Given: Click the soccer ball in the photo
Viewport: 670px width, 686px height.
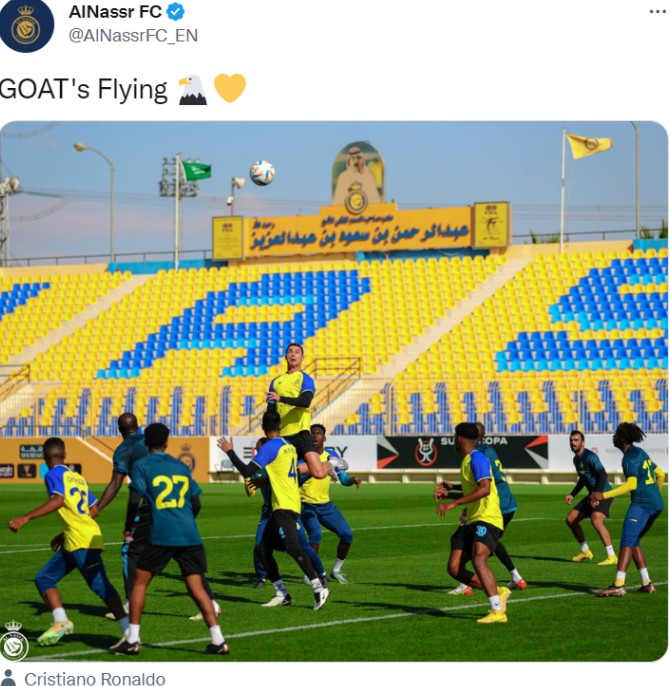Looking at the screenshot, I should [x=263, y=173].
